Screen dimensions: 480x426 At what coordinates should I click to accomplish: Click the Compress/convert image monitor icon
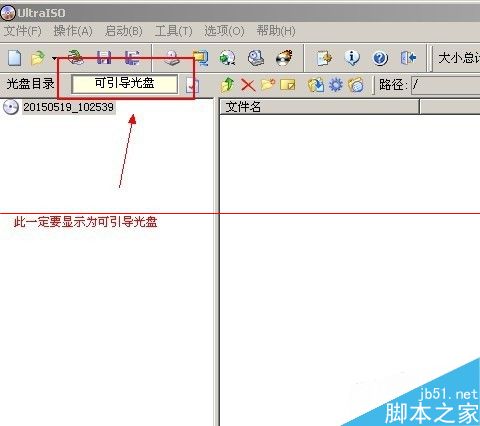pyautogui.click(x=201, y=58)
